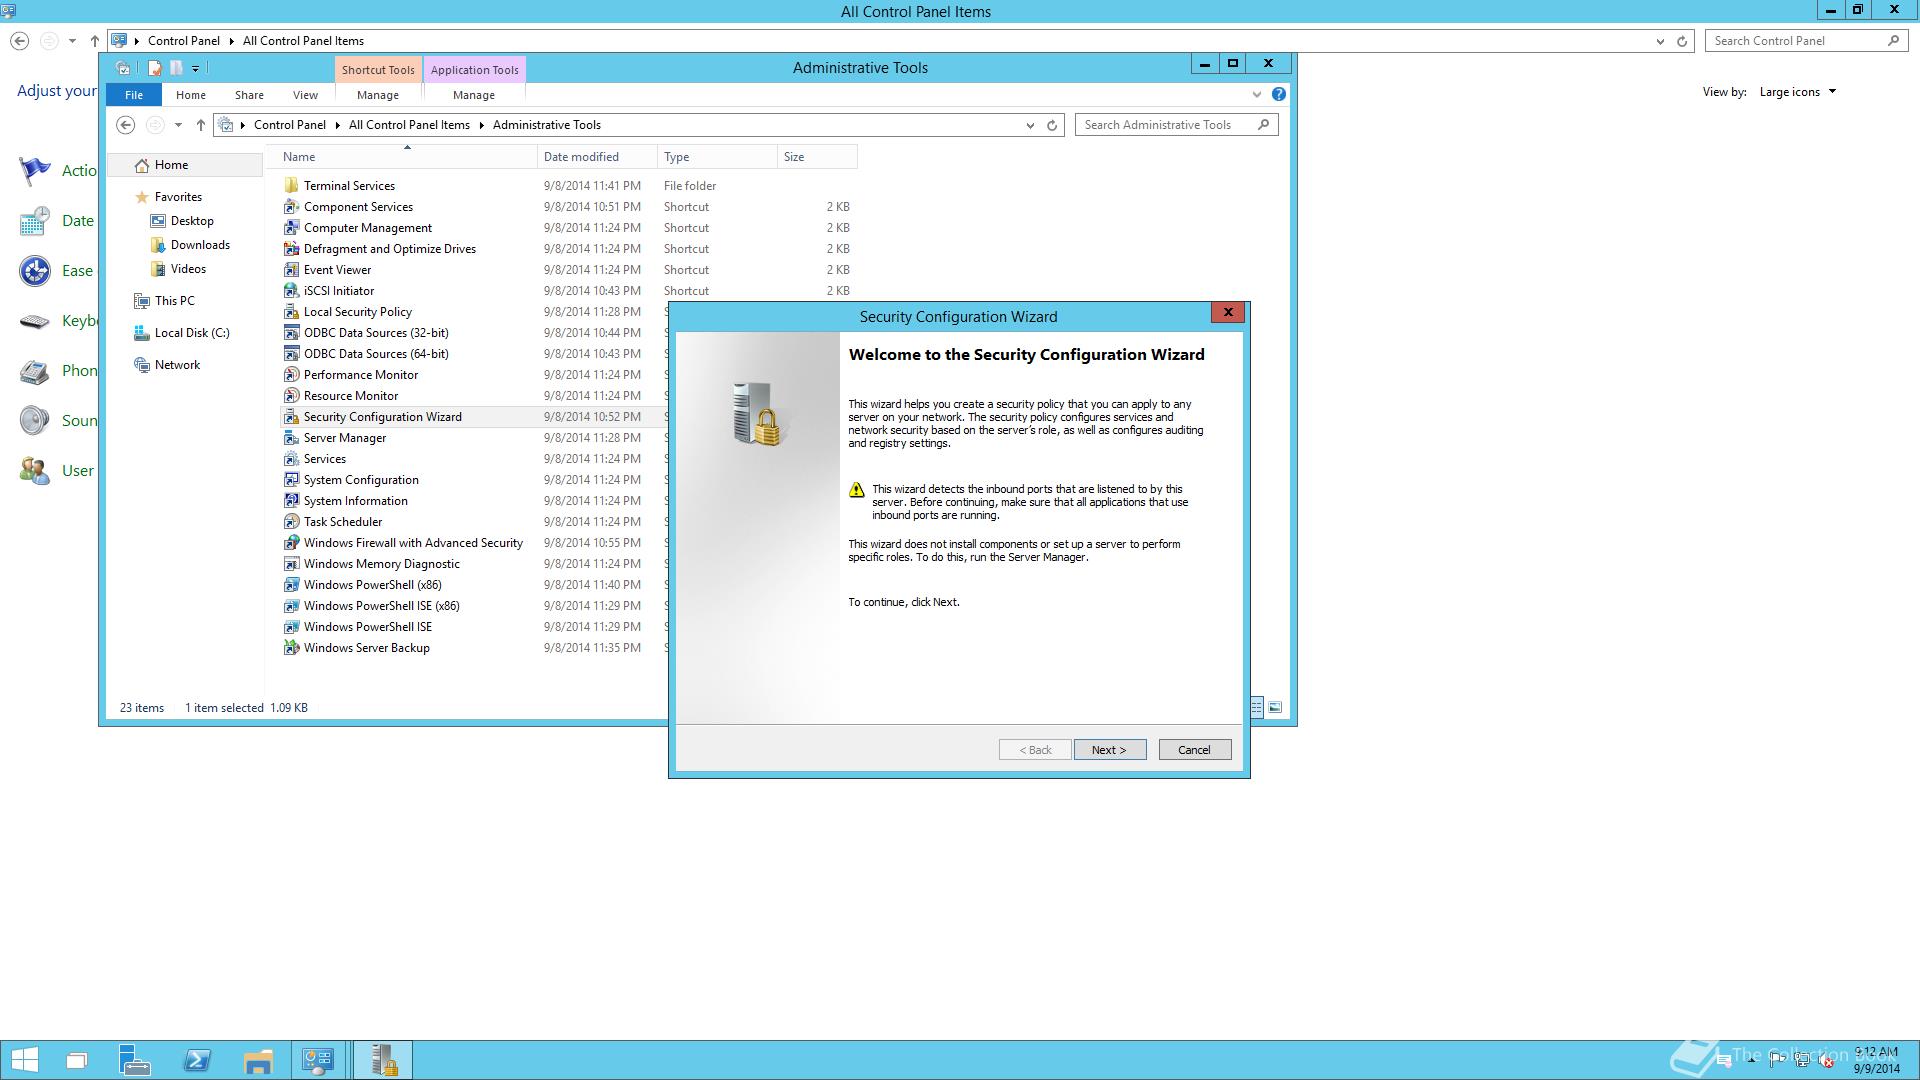The width and height of the screenshot is (1920, 1080).
Task: Cancel the Security Configuration Wizard
Action: (1194, 750)
